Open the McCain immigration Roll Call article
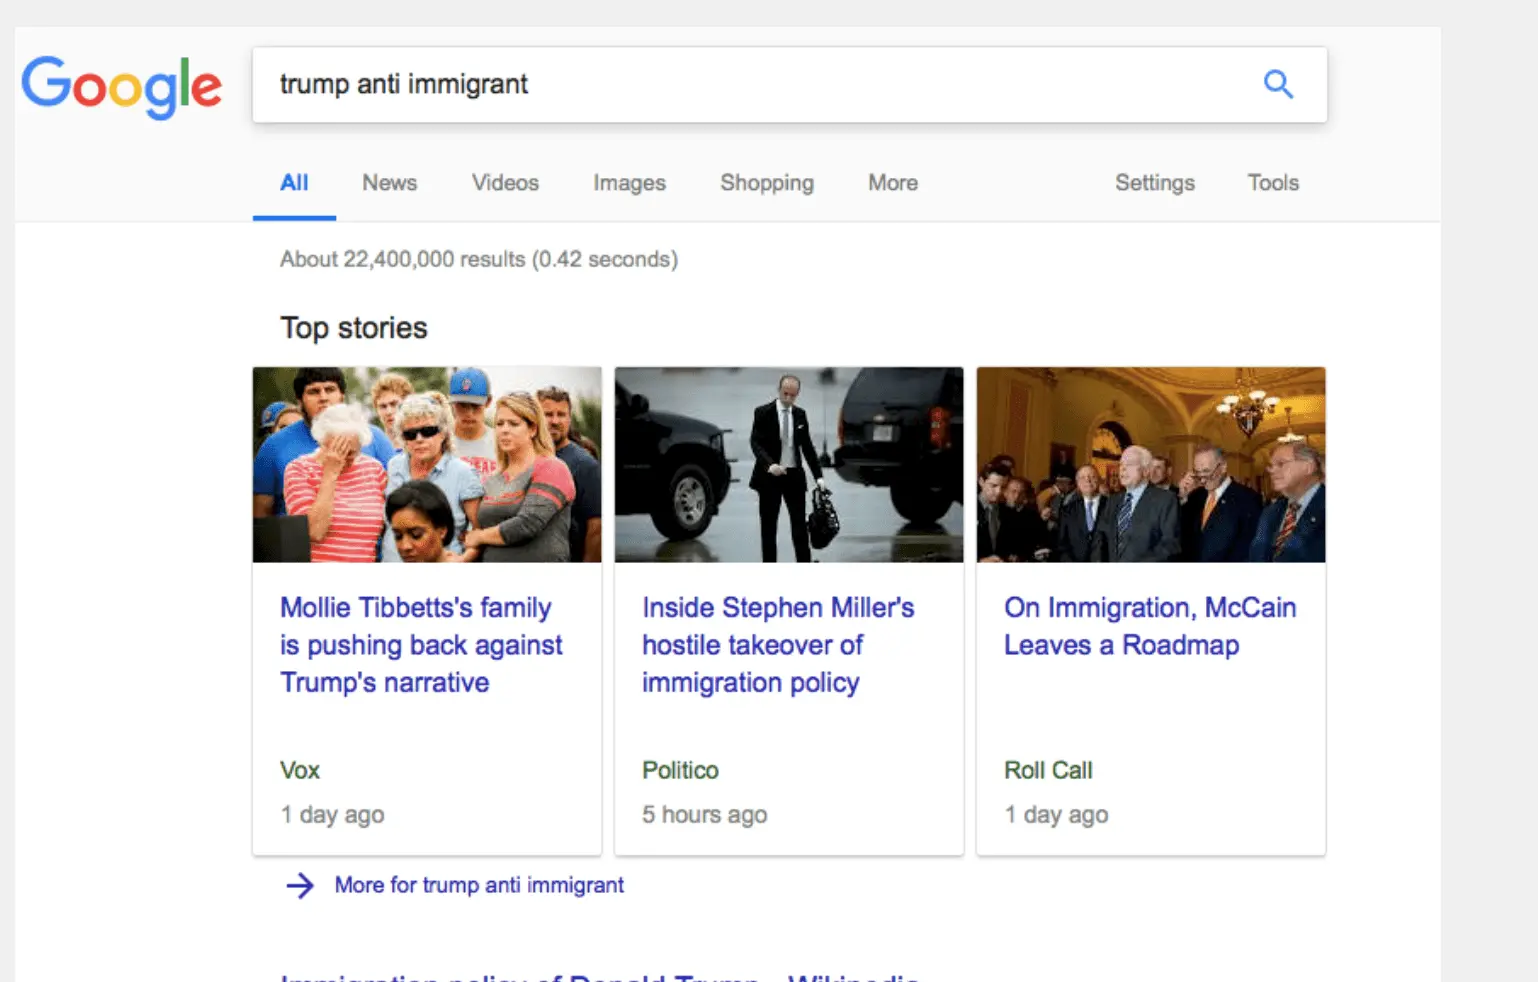This screenshot has width=1538, height=982. 1149,626
